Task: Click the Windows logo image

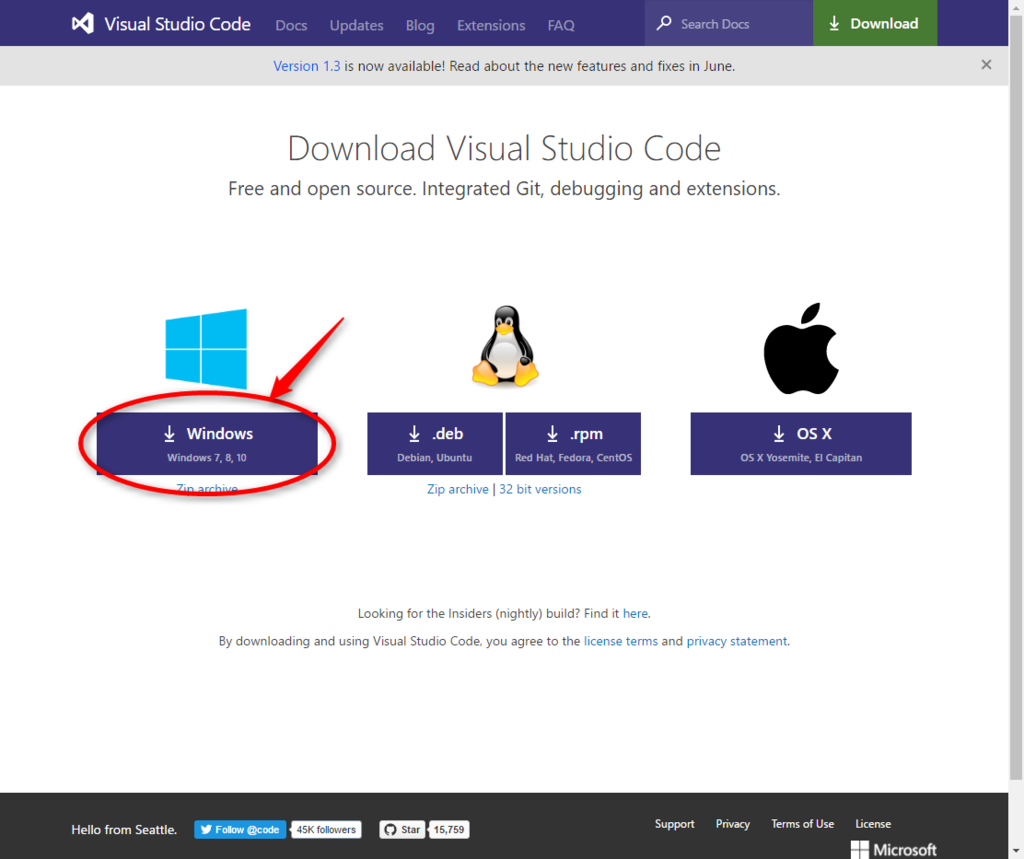Action: [206, 348]
